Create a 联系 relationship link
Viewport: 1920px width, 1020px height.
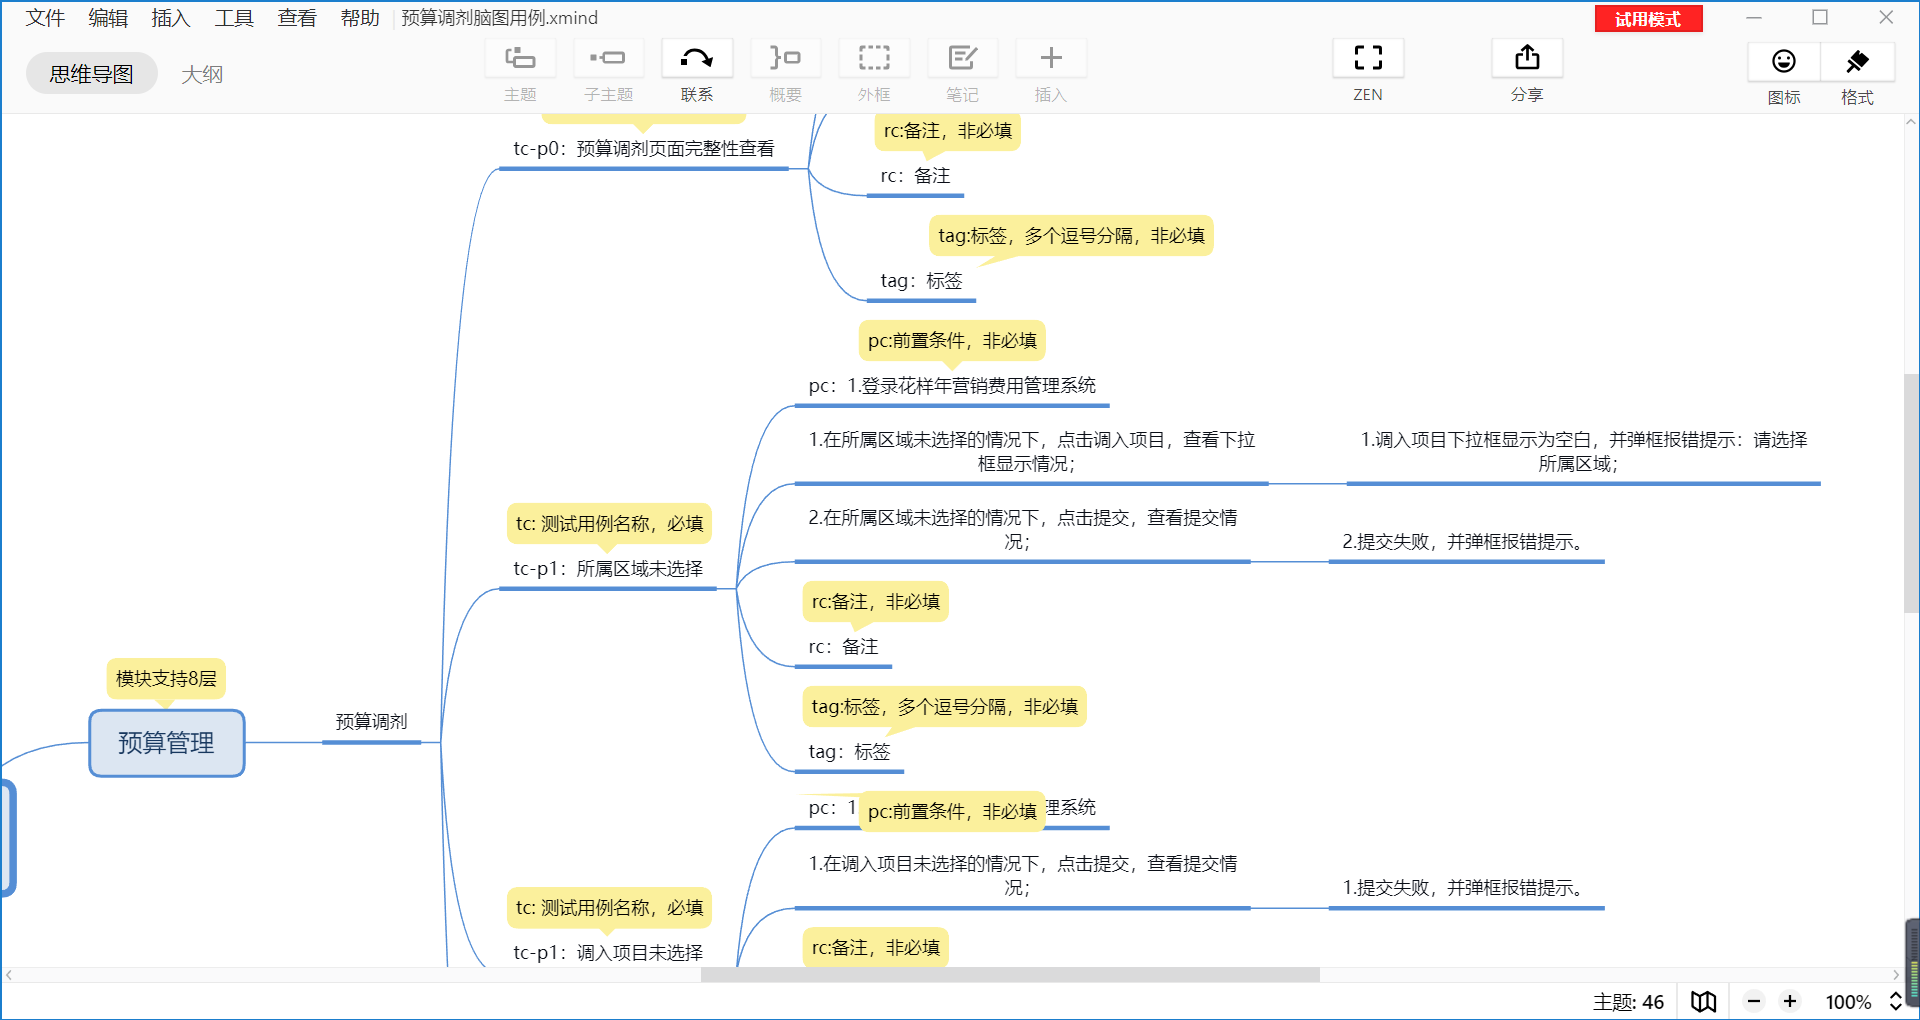(696, 70)
